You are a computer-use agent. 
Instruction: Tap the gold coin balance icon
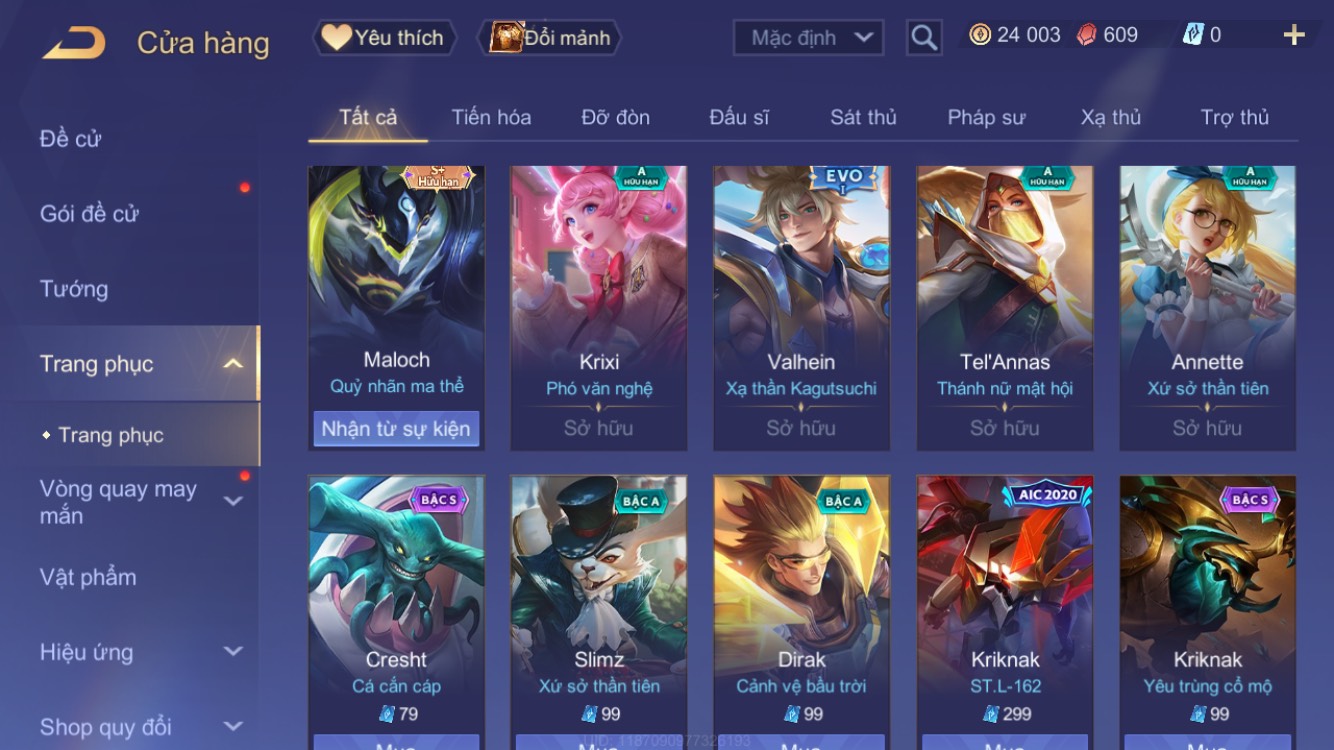(x=980, y=35)
